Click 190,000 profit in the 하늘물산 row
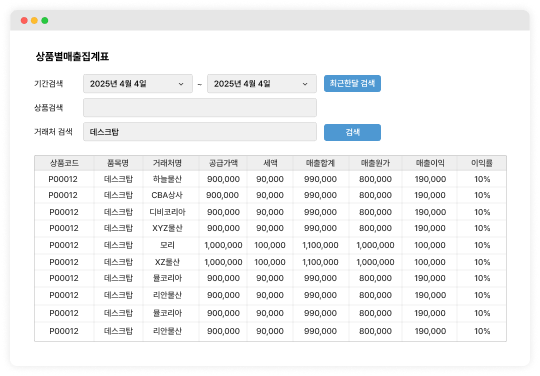 coord(430,179)
